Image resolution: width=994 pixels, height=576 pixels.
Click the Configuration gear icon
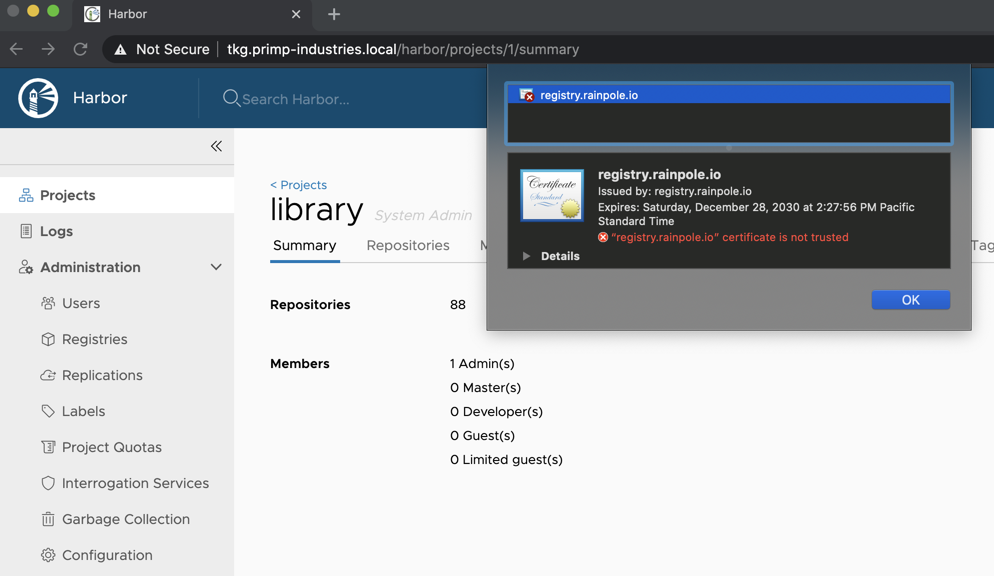coord(48,555)
